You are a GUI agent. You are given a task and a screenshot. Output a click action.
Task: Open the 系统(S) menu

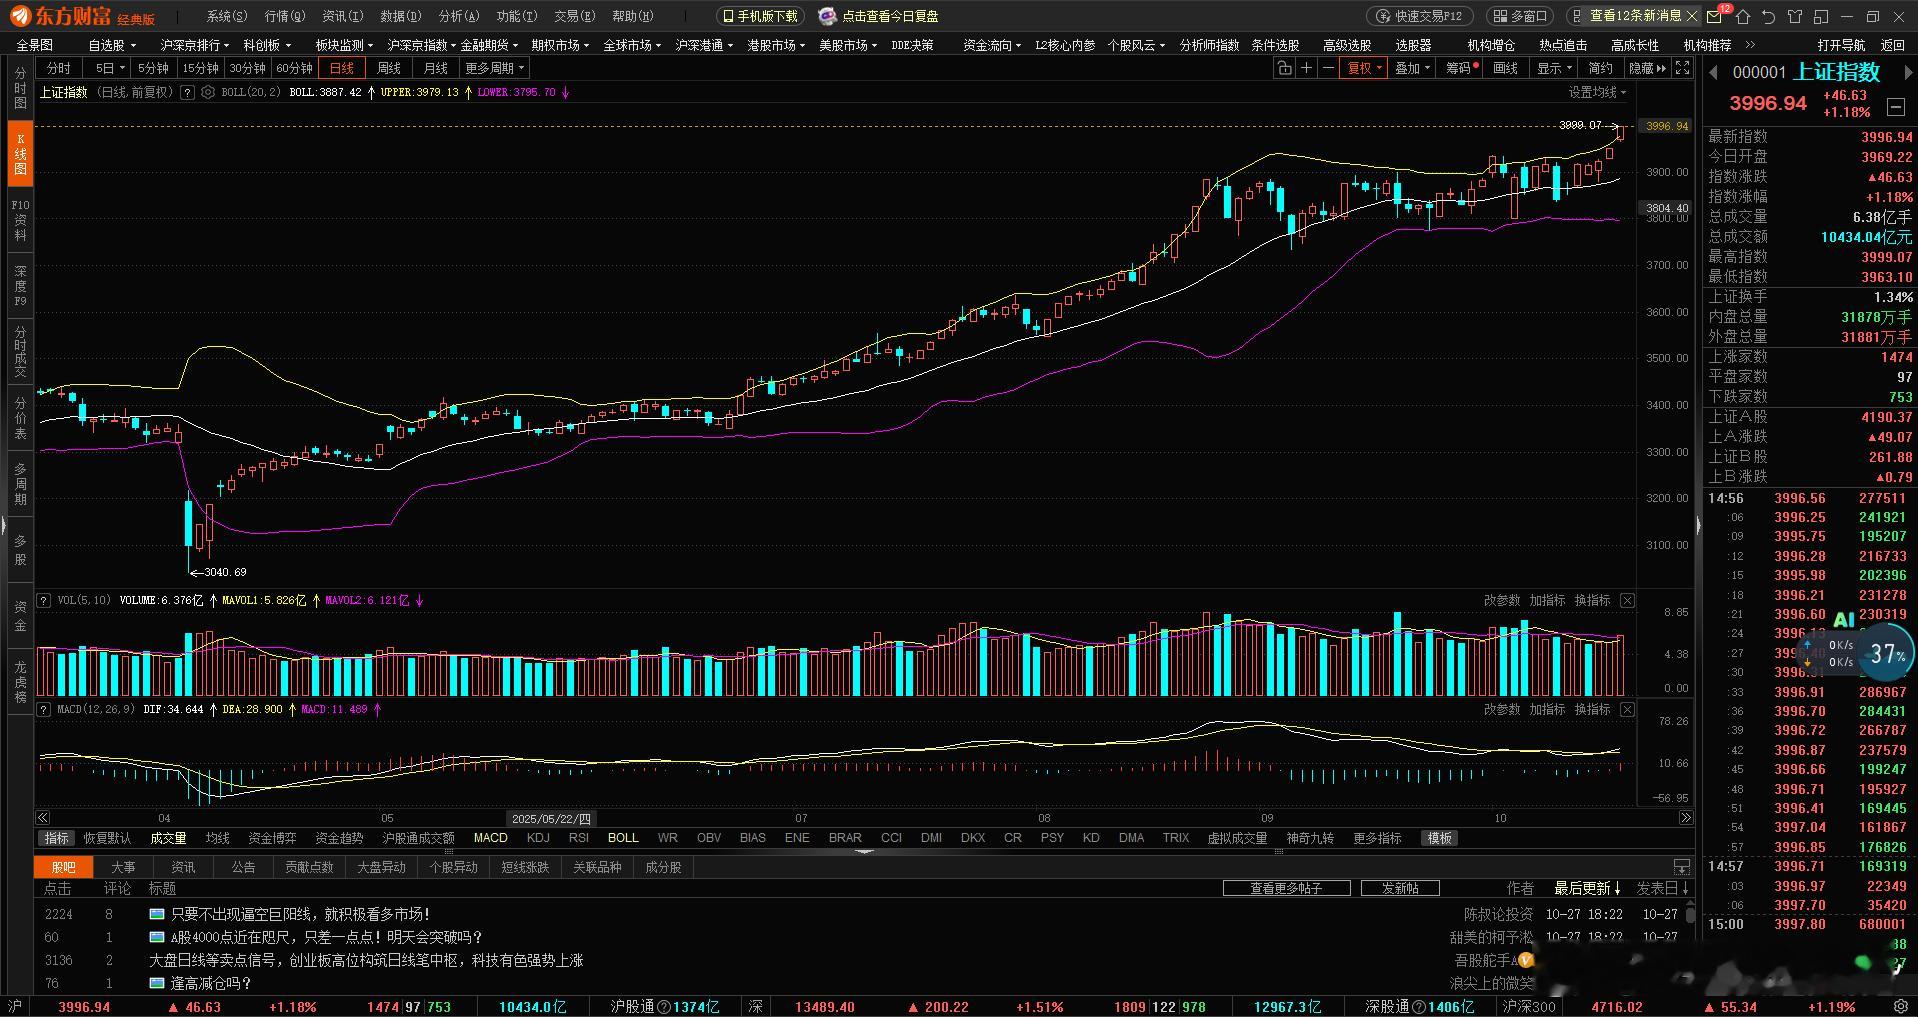click(x=227, y=16)
